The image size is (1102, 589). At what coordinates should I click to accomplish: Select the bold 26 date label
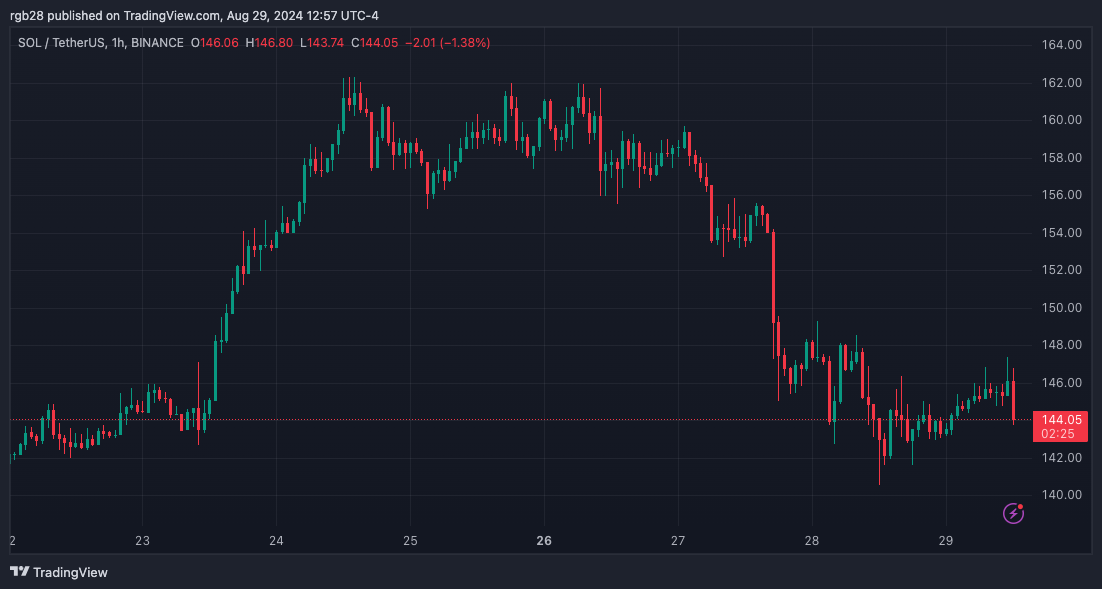tap(544, 541)
